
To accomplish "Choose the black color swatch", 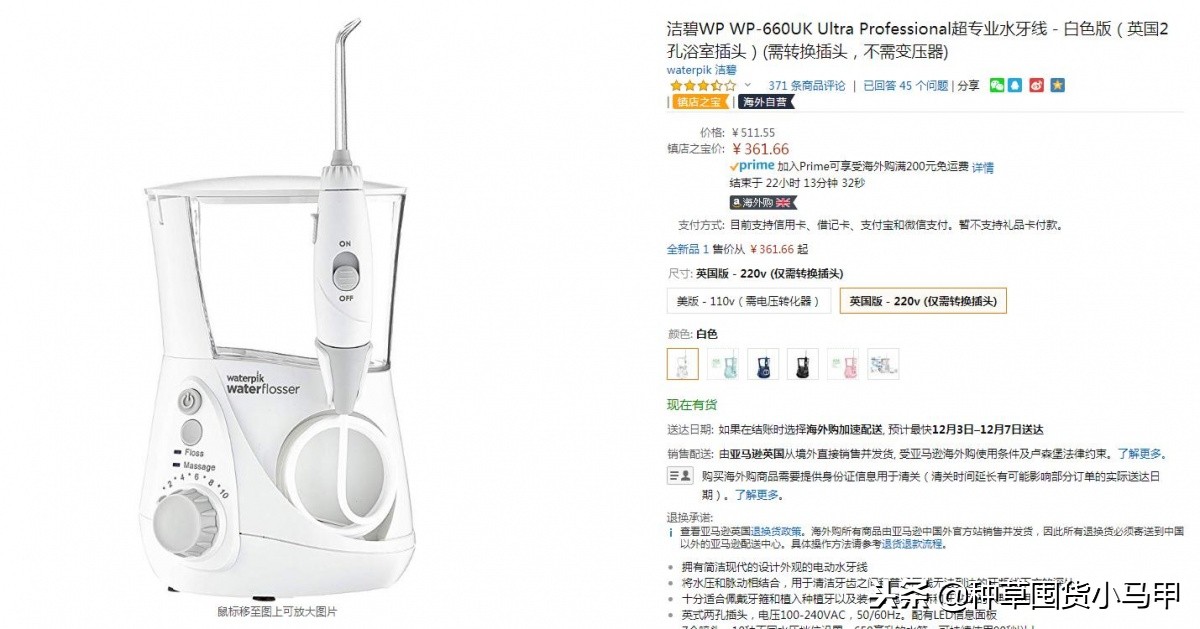I will [x=803, y=364].
